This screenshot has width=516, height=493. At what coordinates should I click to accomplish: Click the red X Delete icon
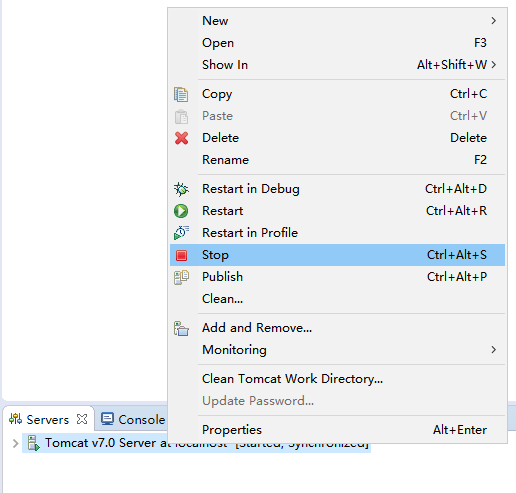[181, 138]
